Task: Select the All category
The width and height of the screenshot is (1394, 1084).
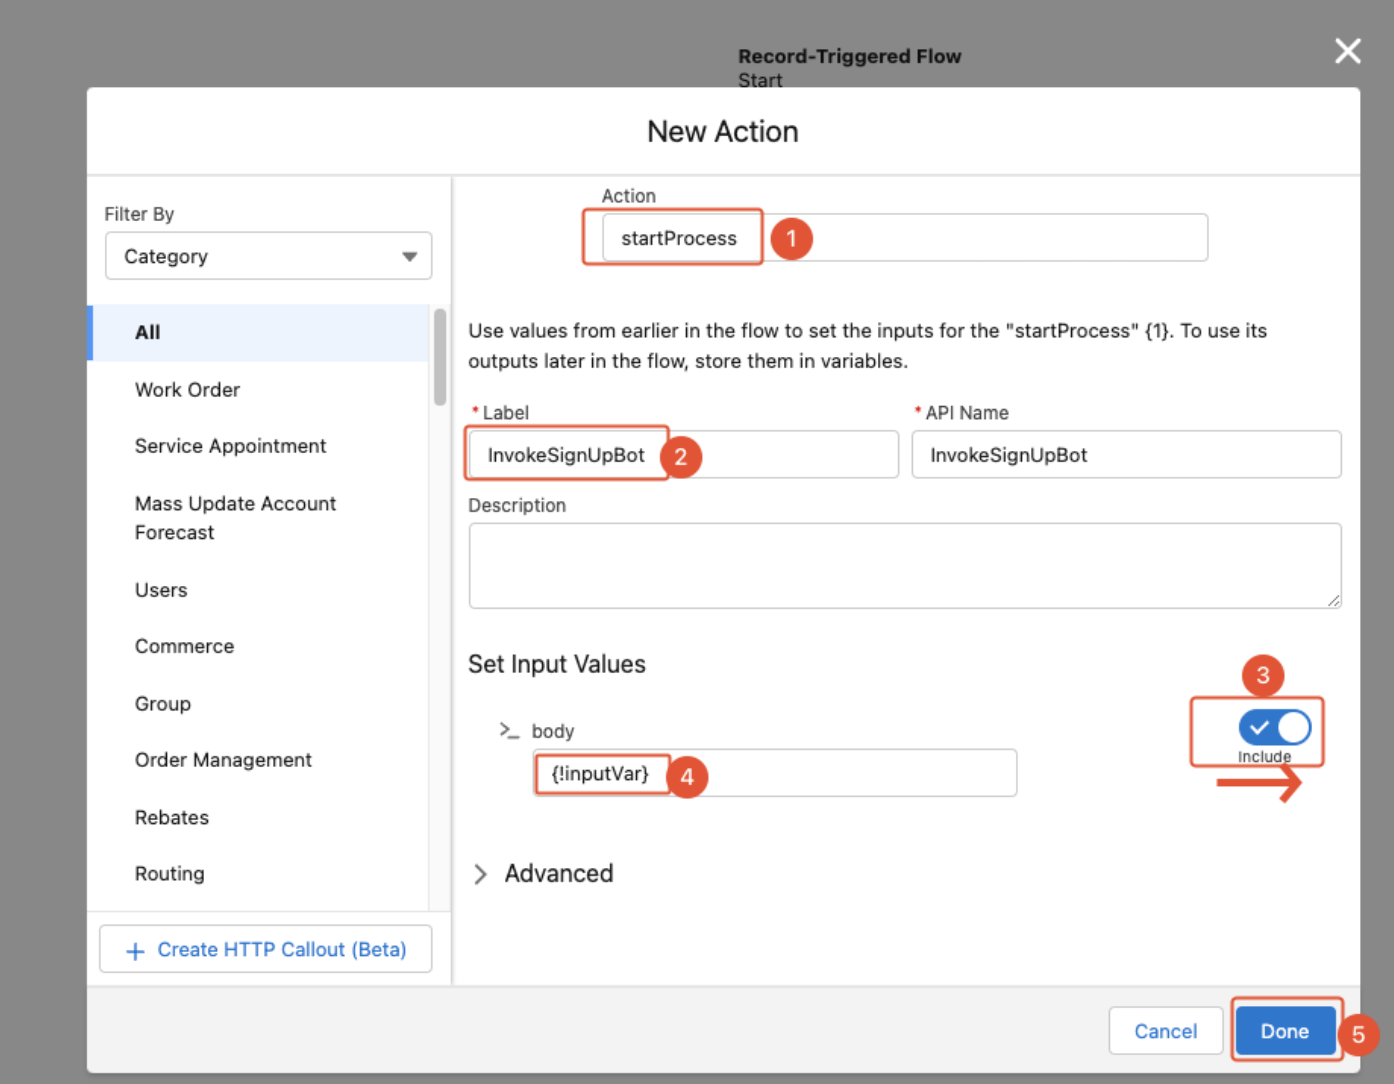Action: click(148, 333)
